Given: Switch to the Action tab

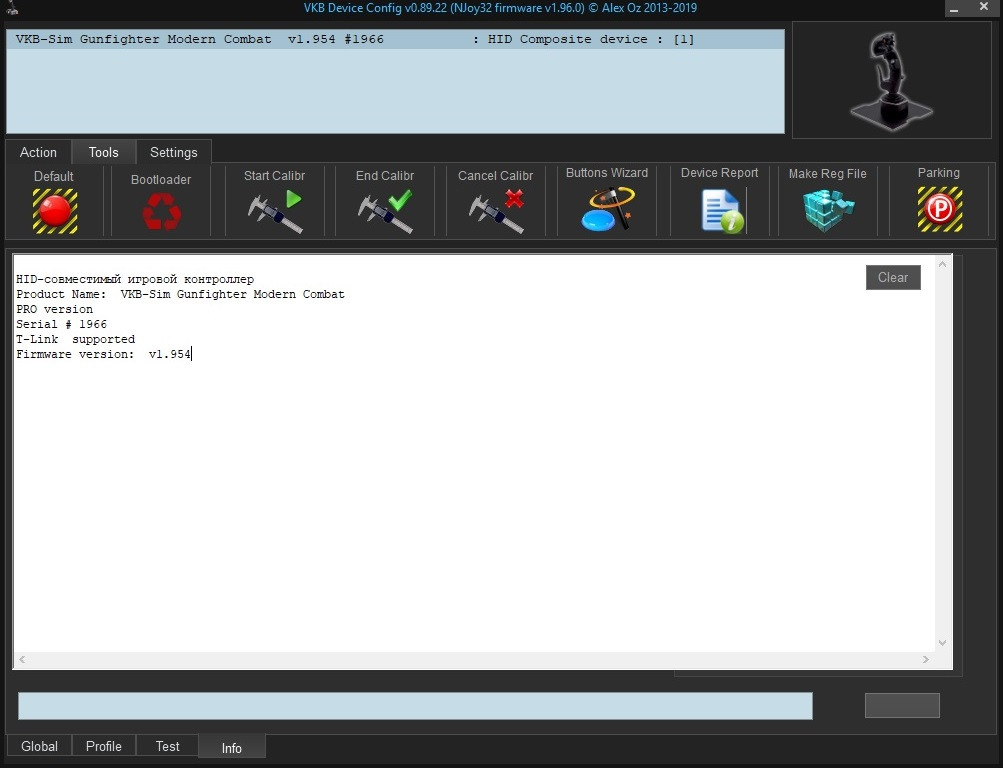Looking at the screenshot, I should (38, 152).
